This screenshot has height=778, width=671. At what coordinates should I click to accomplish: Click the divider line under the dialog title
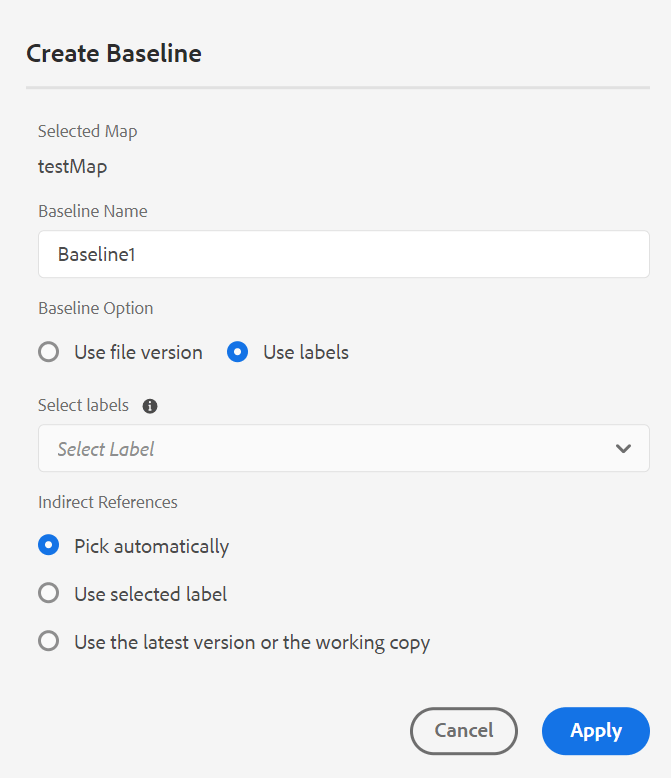click(337, 88)
